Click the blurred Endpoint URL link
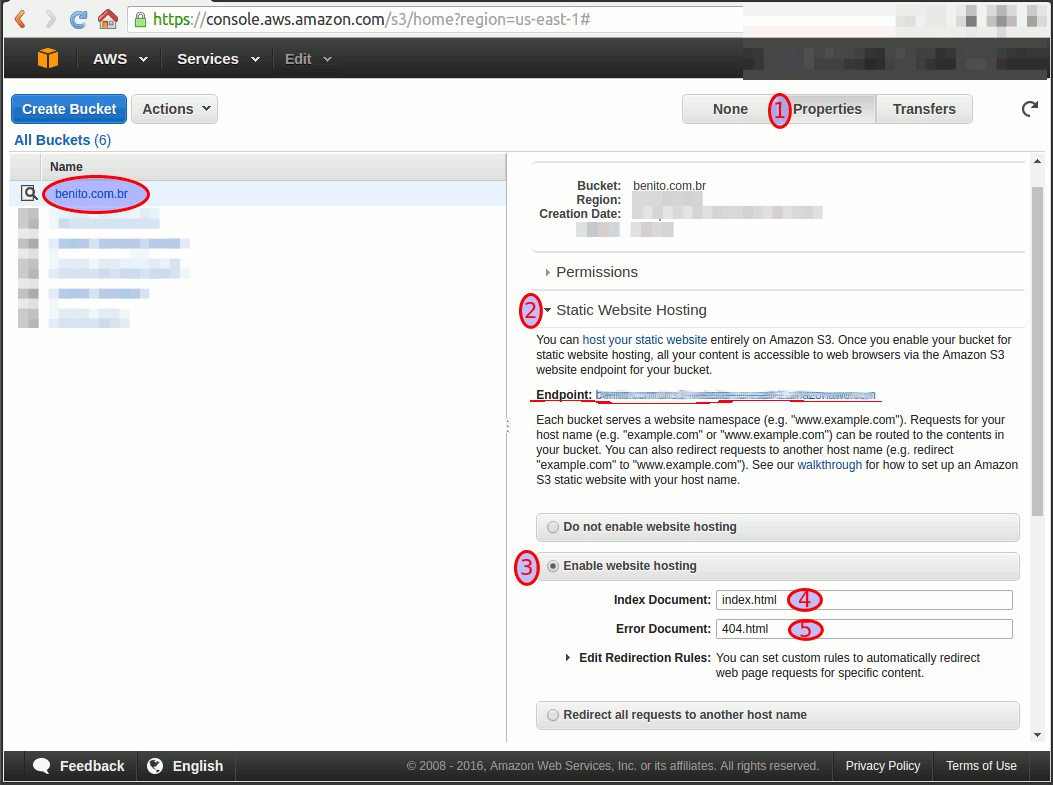Viewport: 1053px width, 785px height. point(735,395)
